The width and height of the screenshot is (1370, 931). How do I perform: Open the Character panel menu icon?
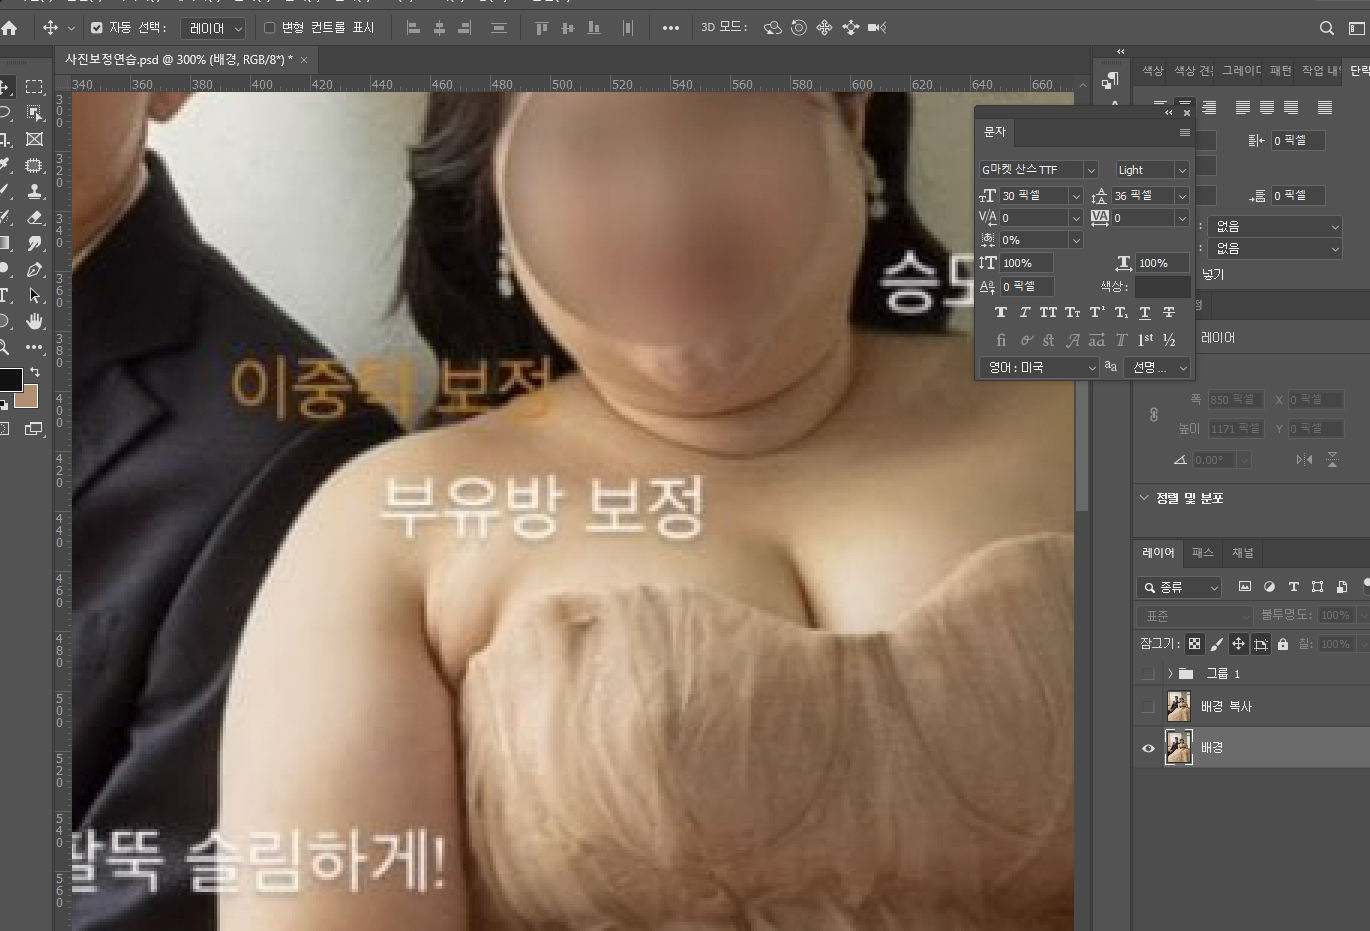1185,132
